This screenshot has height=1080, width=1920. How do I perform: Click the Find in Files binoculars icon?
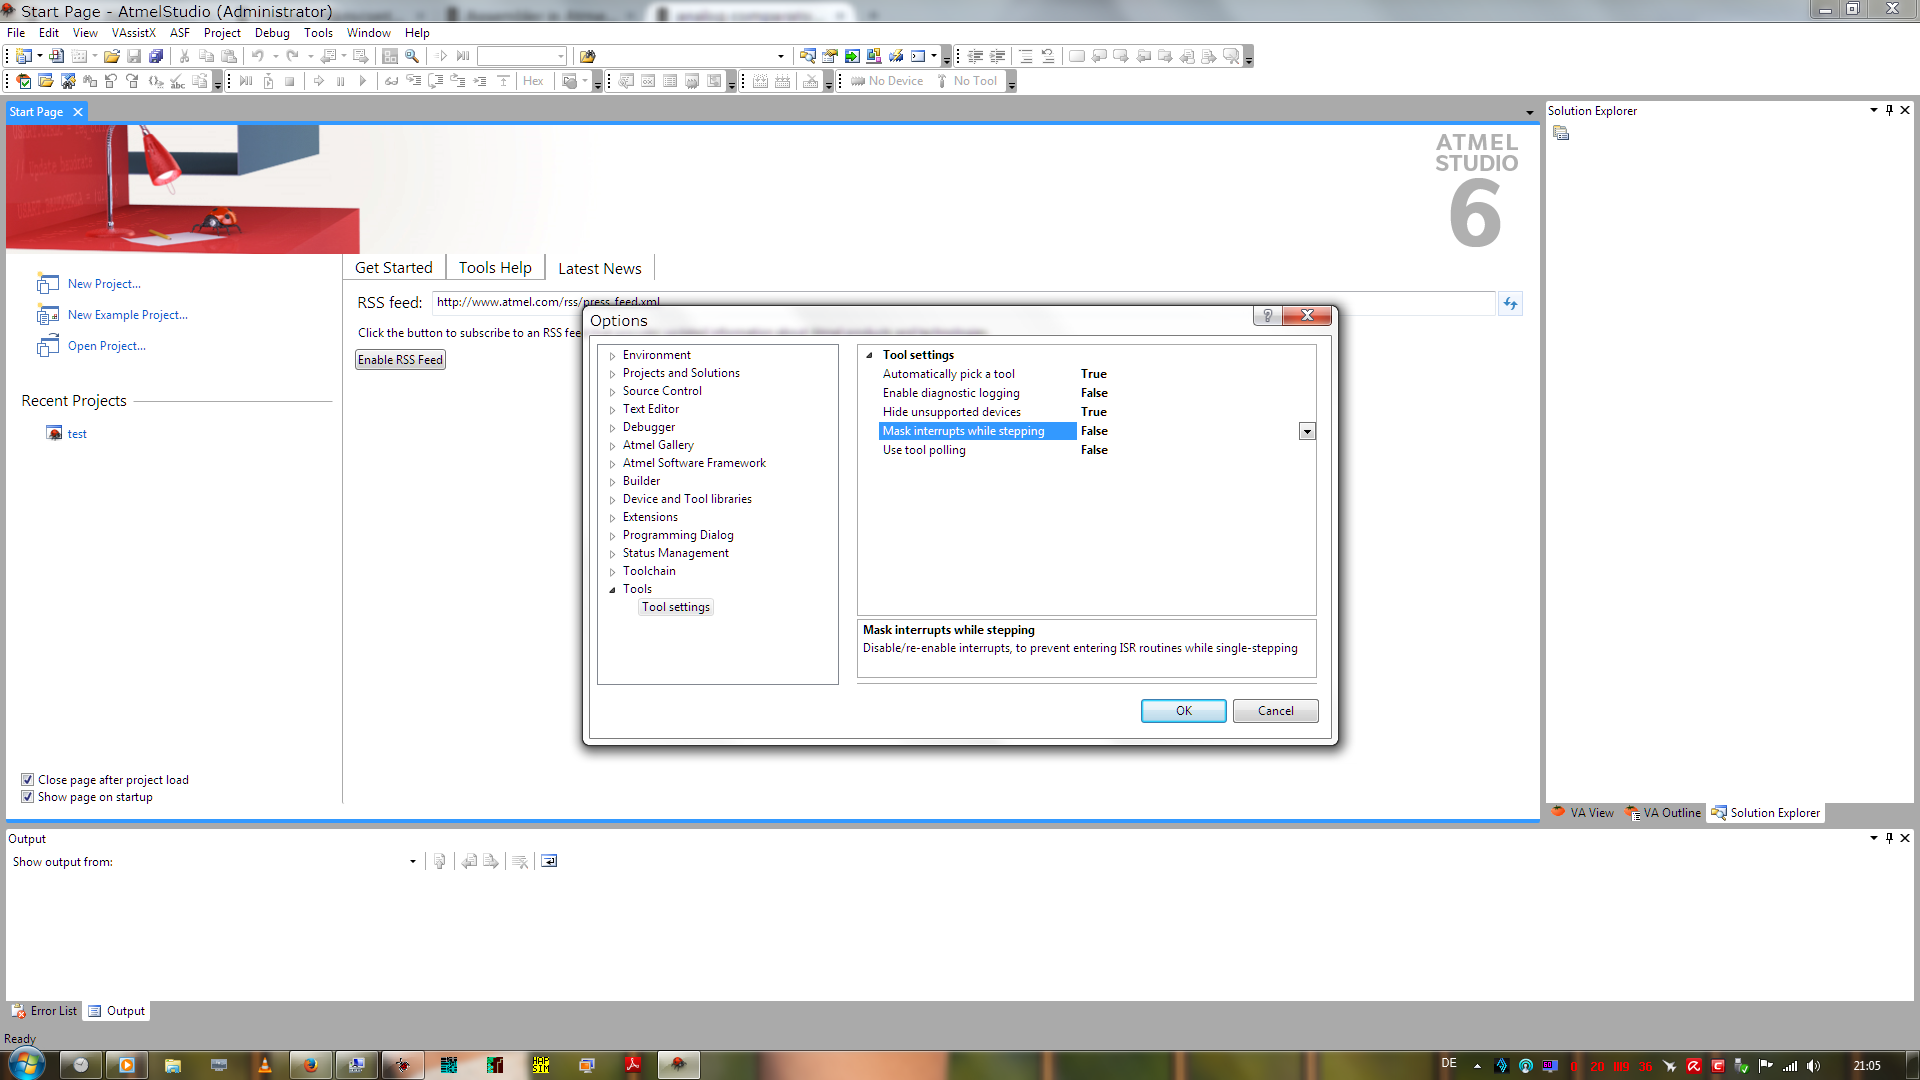tap(587, 56)
